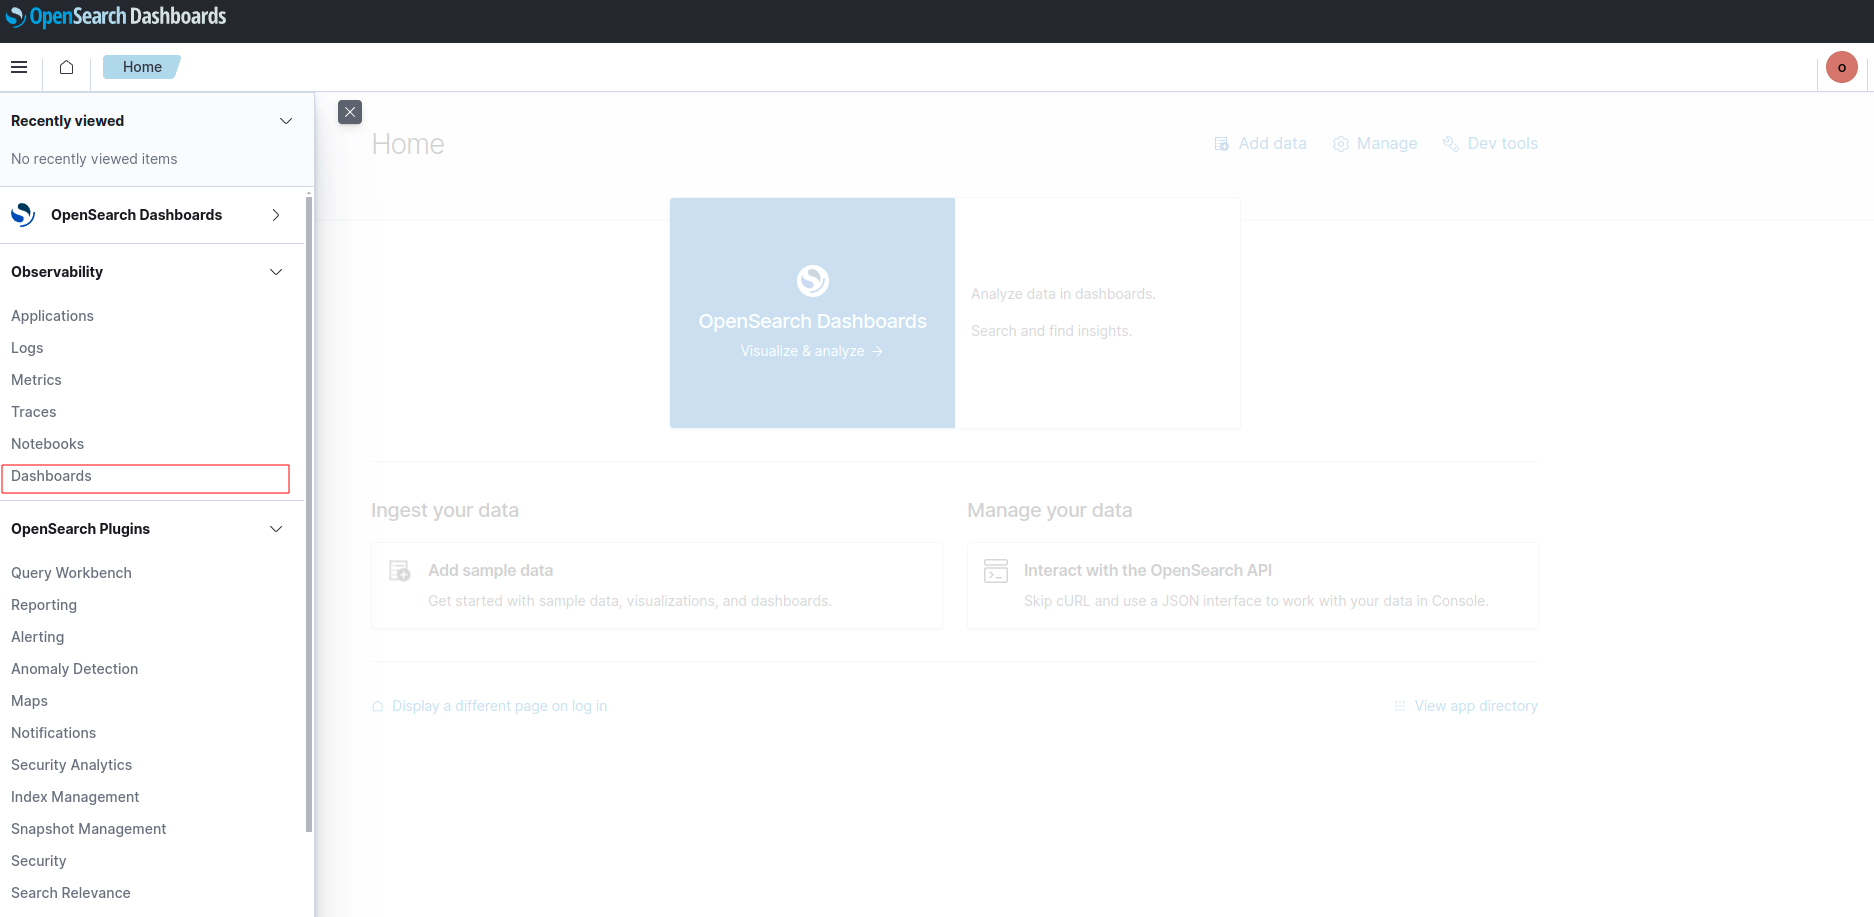Click the Manage link
This screenshot has height=917, width=1874.
pyautogui.click(x=1387, y=144)
